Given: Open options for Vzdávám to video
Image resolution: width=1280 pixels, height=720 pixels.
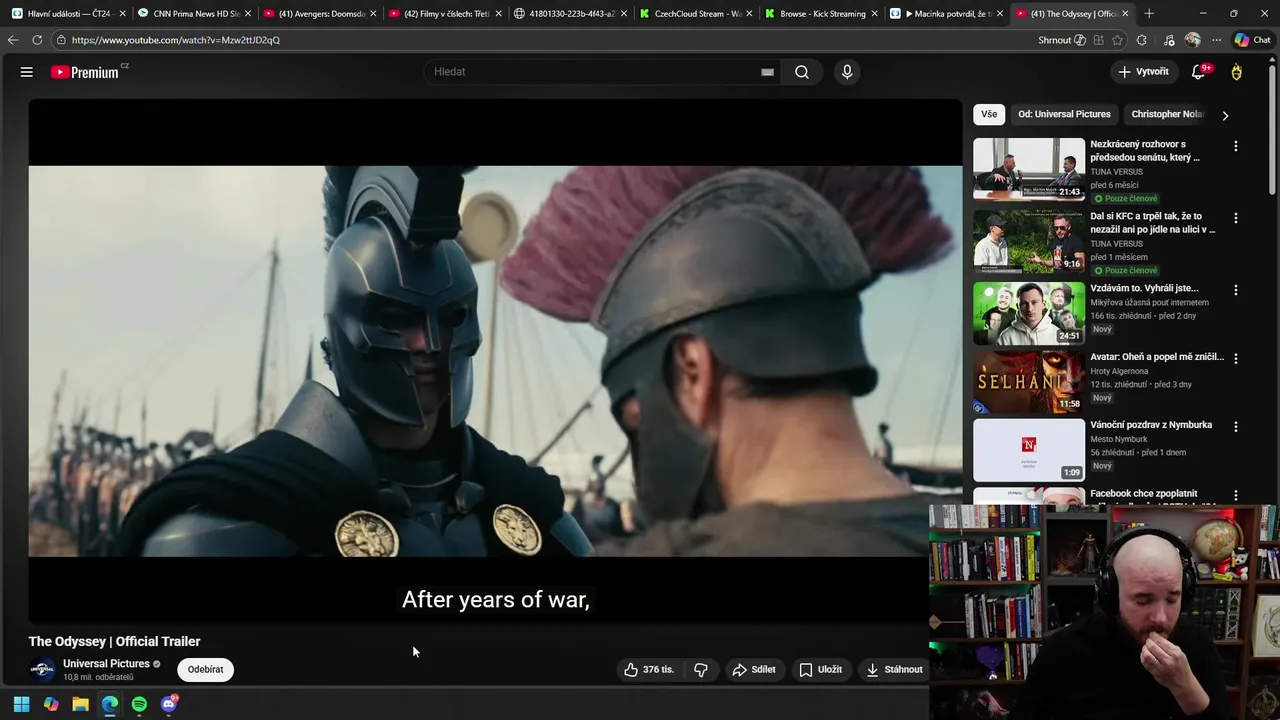Looking at the screenshot, I should [x=1236, y=290].
